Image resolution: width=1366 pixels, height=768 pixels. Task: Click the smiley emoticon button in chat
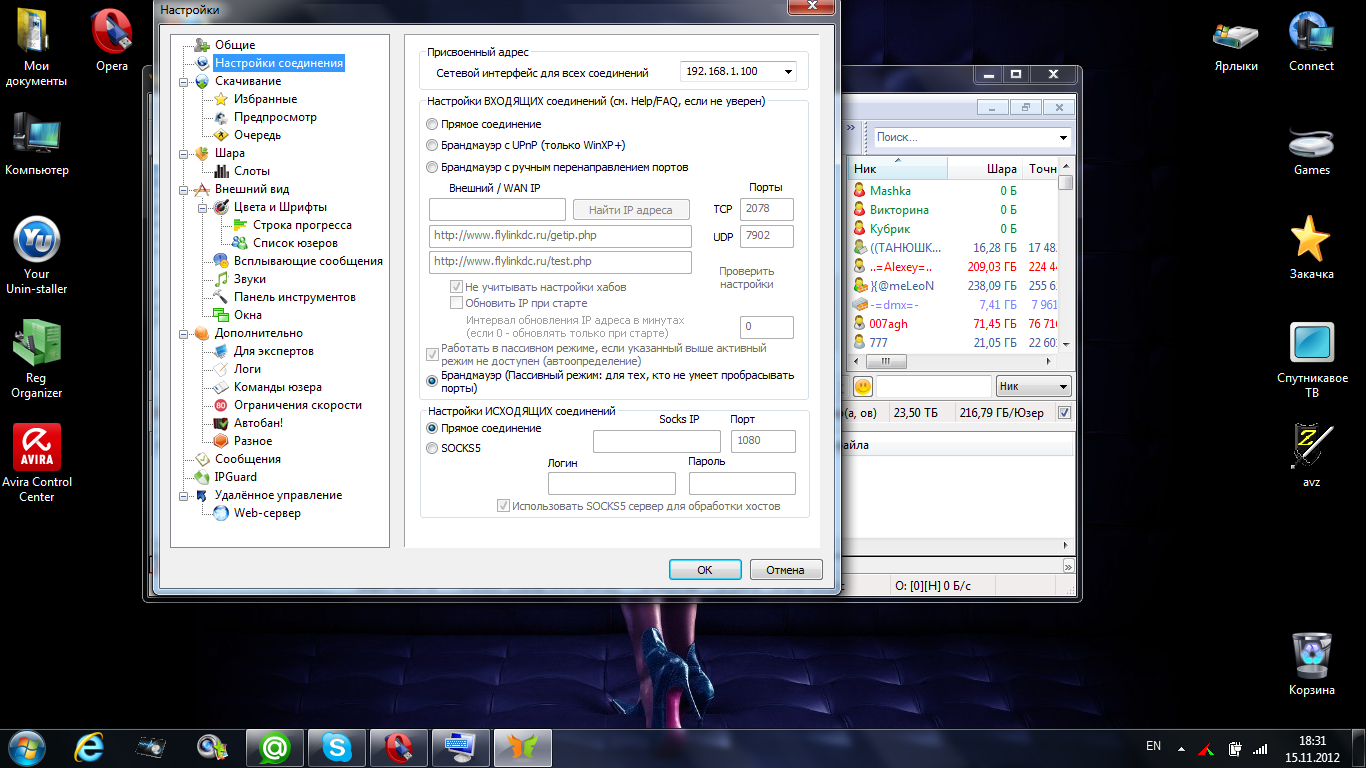862,386
